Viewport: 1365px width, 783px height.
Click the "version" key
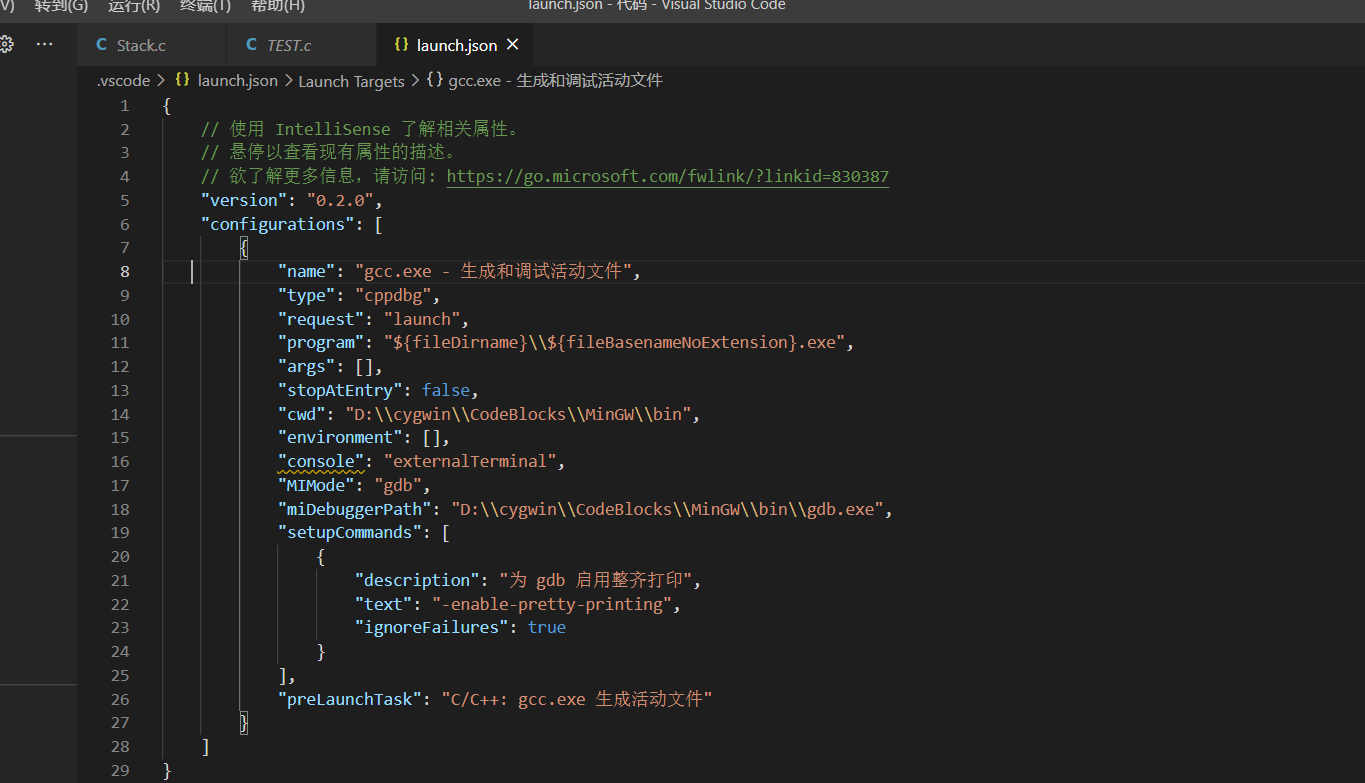(243, 201)
